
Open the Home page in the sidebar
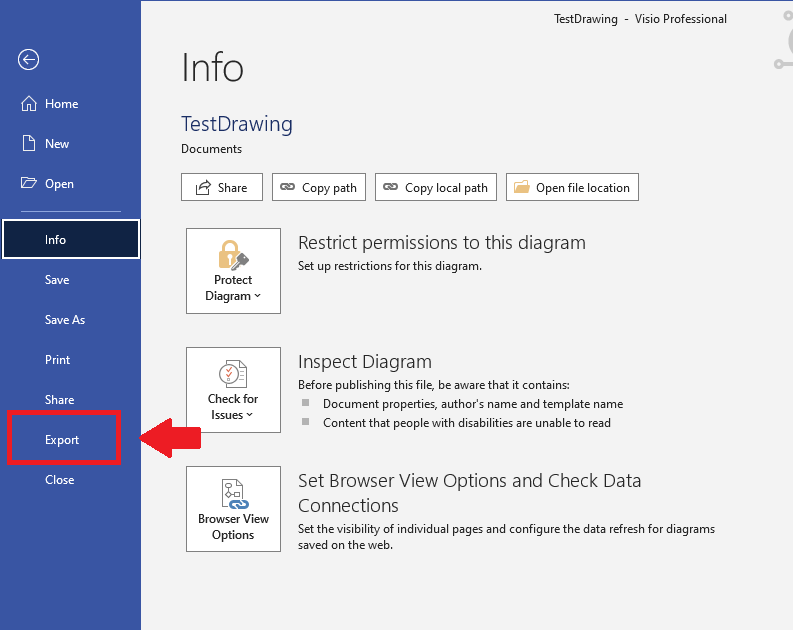(70, 104)
